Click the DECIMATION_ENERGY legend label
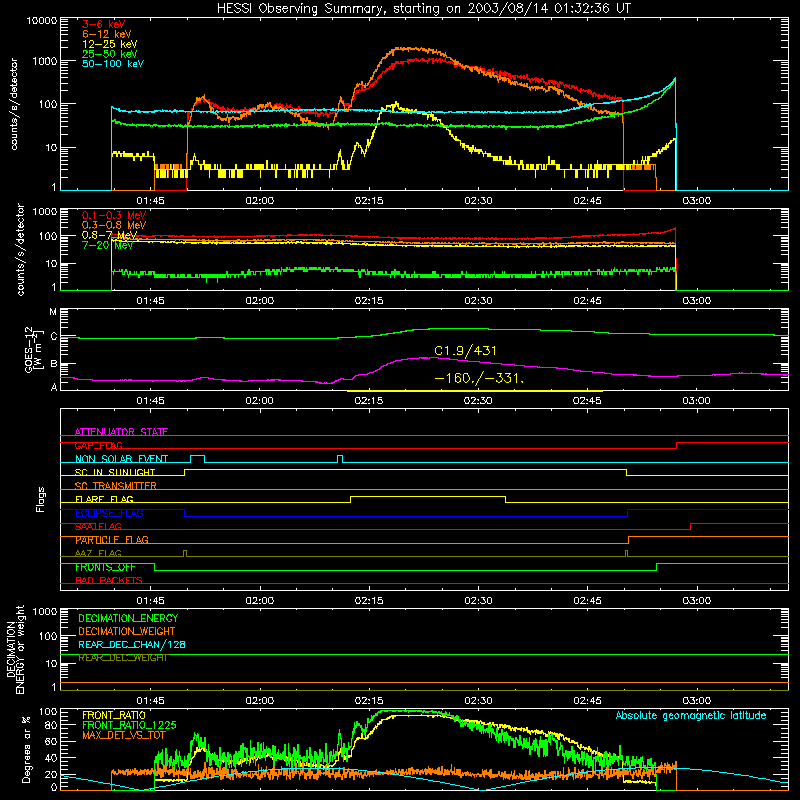Image resolution: width=800 pixels, height=800 pixels. pos(128,618)
